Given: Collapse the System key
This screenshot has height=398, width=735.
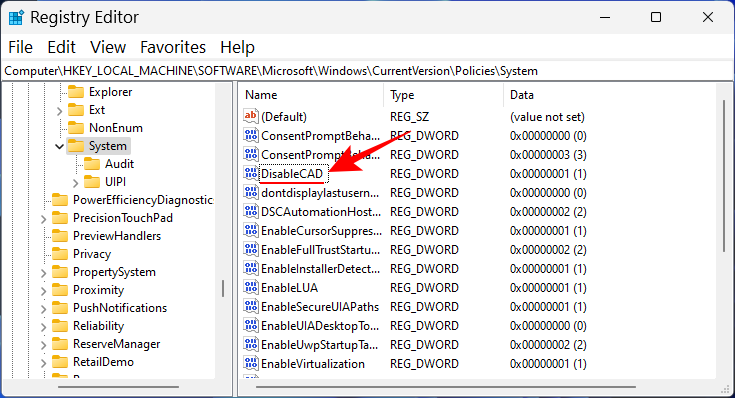Looking at the screenshot, I should [x=59, y=147].
